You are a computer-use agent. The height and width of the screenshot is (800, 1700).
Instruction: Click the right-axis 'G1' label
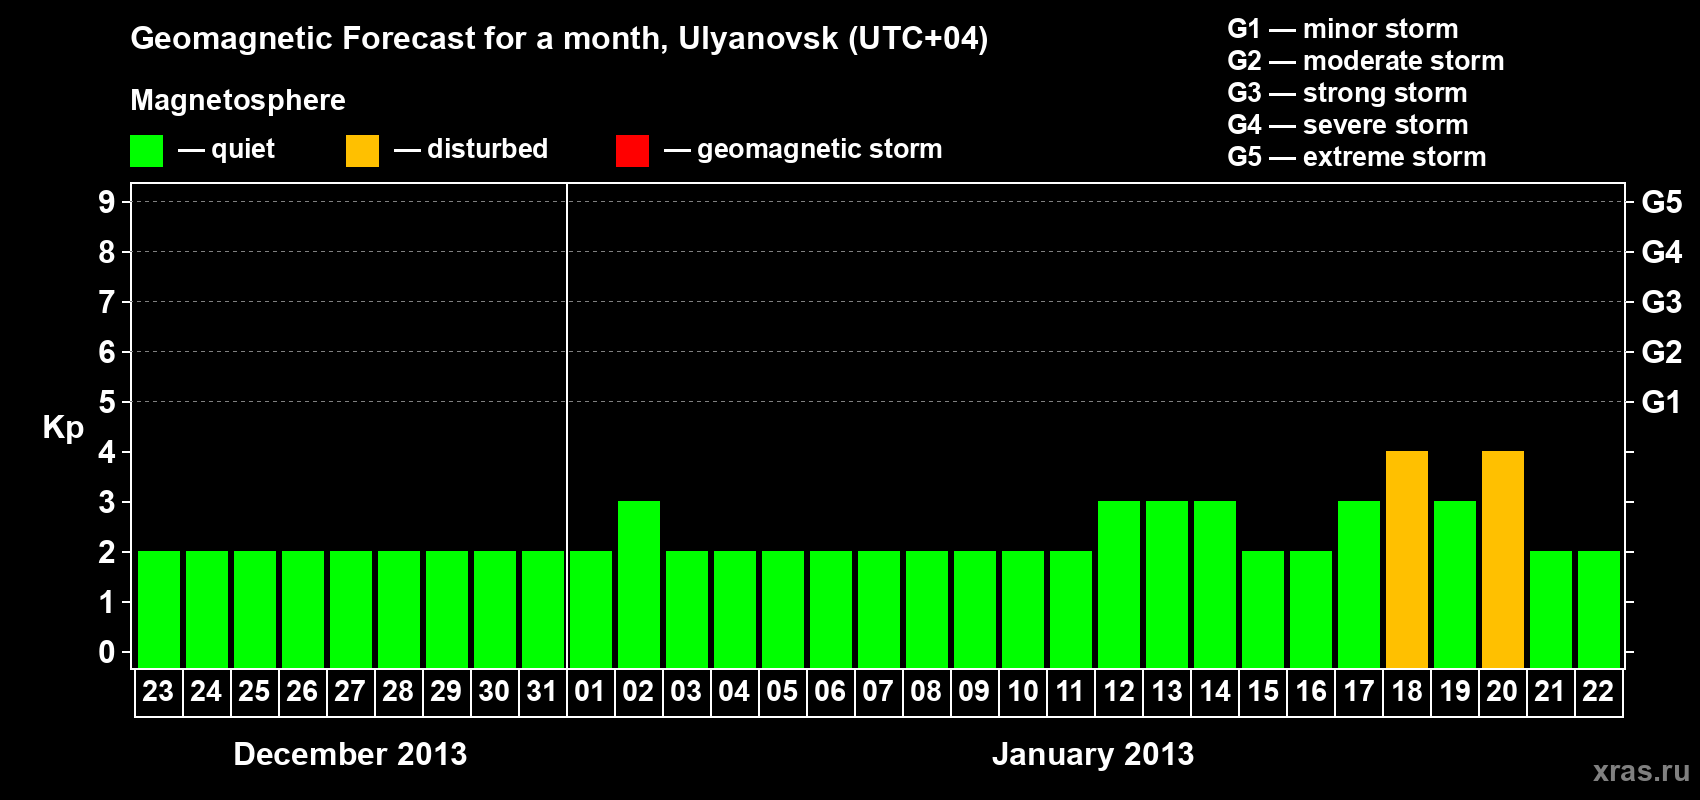coord(1661,402)
